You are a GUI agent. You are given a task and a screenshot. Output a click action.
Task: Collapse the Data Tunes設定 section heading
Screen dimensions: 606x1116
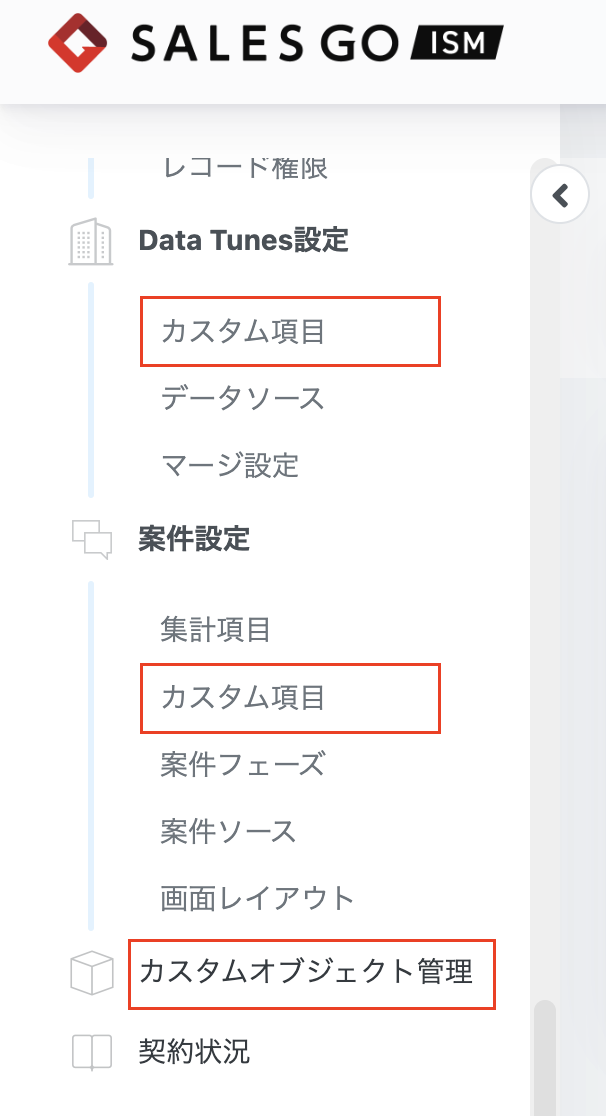point(244,241)
